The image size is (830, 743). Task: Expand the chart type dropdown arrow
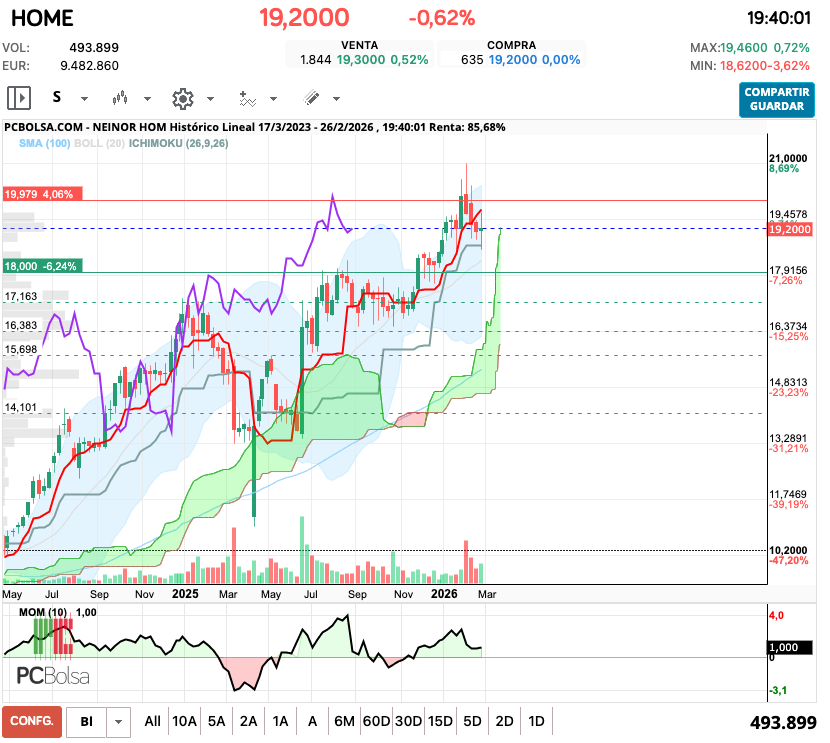pyautogui.click(x=147, y=99)
